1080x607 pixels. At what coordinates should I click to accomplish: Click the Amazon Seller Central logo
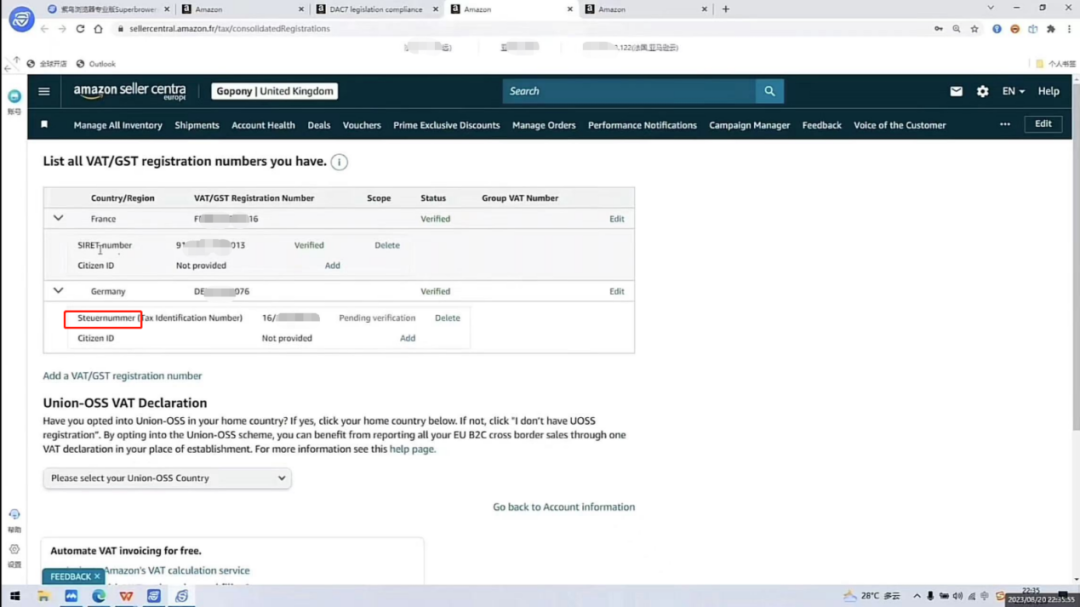click(129, 92)
